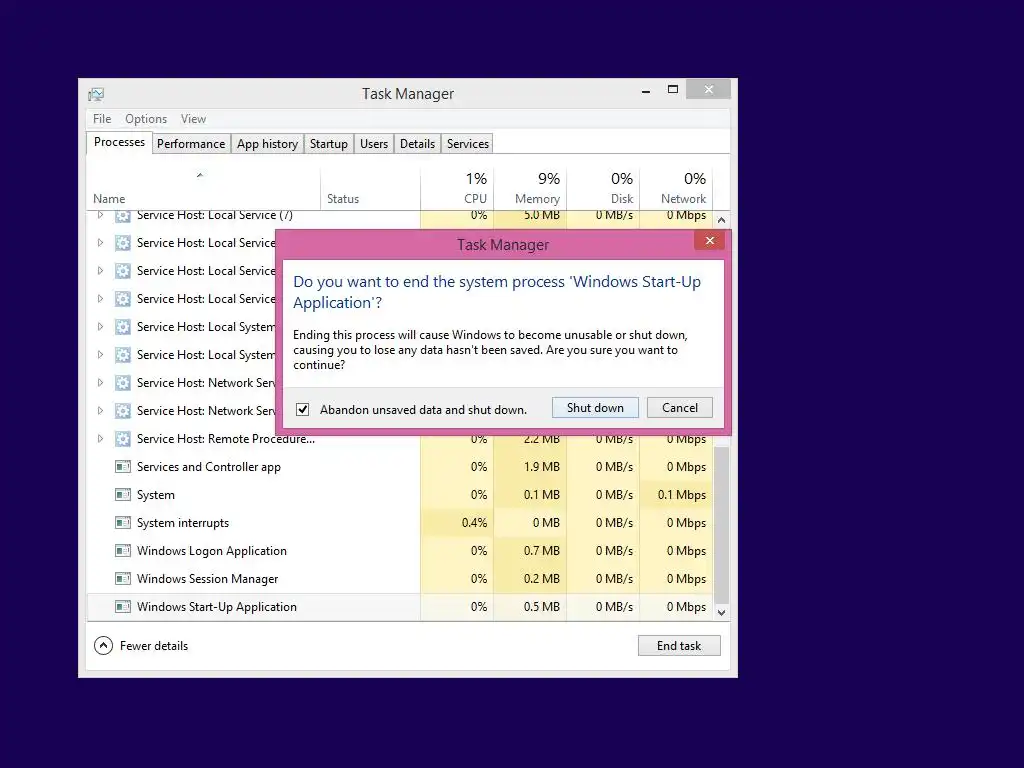Screen dimensions: 1024x768
Task: Click the 0.2 MB memory value
Action: point(541,579)
